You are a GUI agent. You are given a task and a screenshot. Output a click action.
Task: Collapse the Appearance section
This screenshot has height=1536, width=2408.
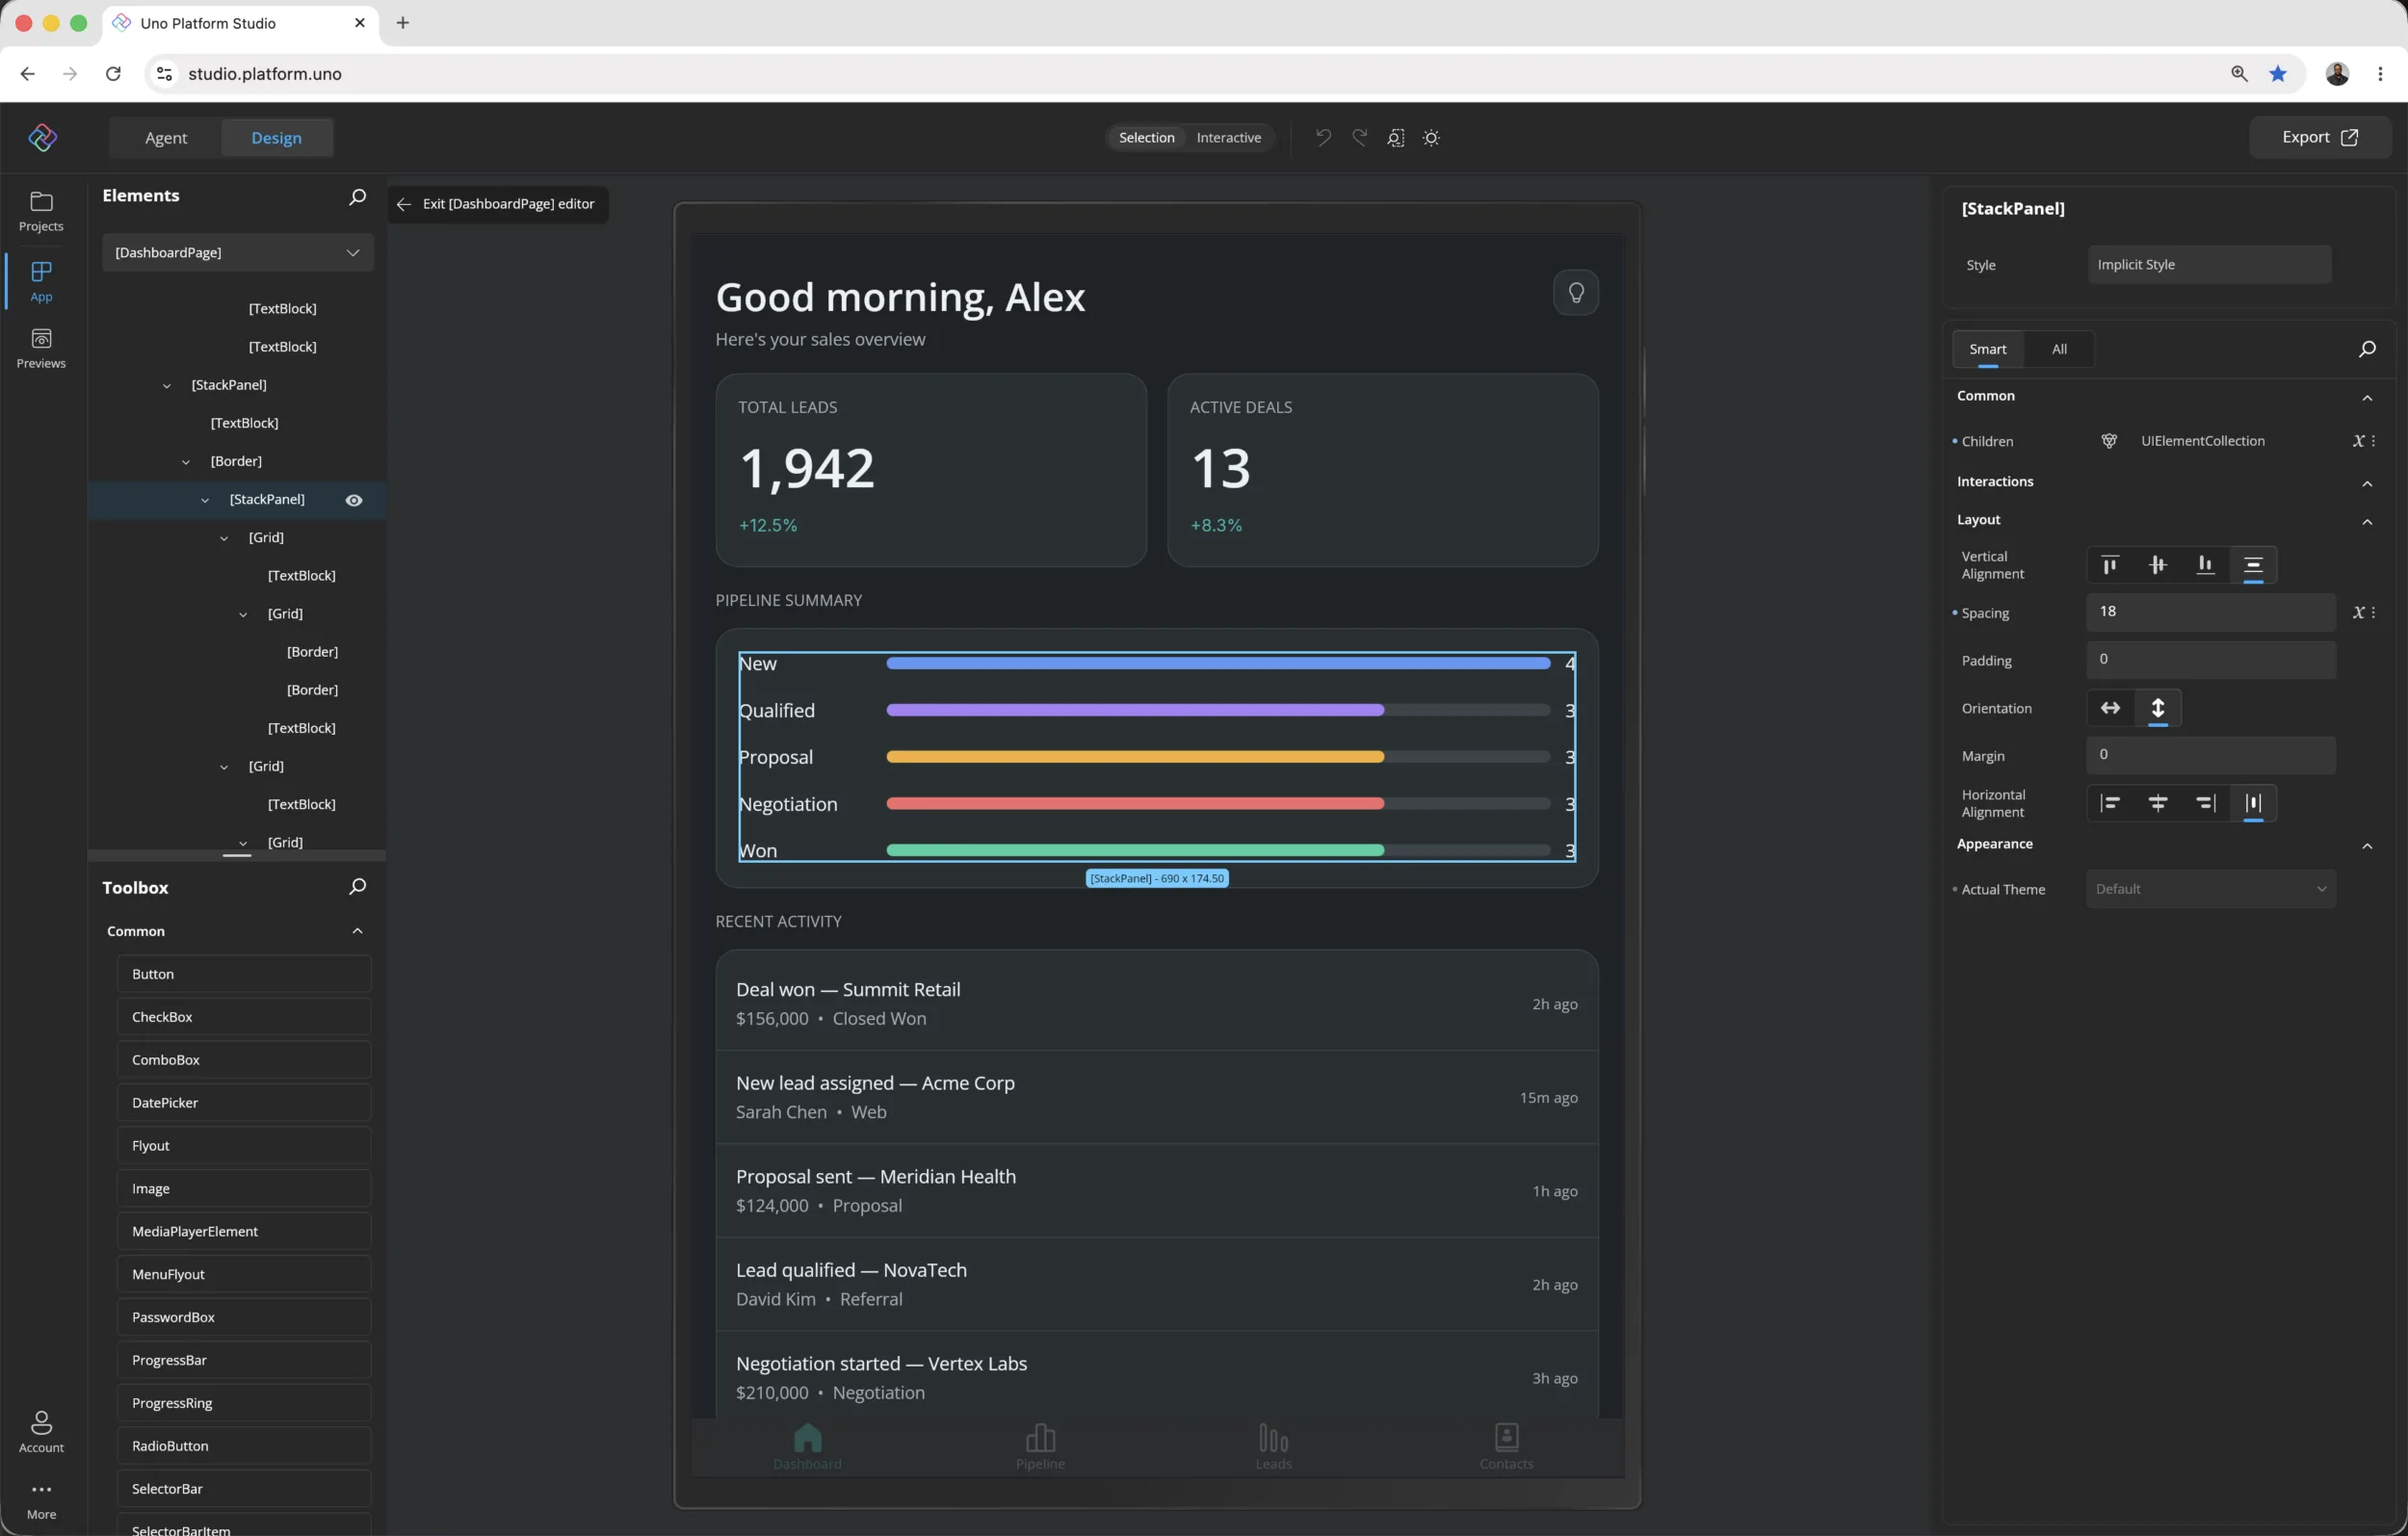click(2366, 845)
